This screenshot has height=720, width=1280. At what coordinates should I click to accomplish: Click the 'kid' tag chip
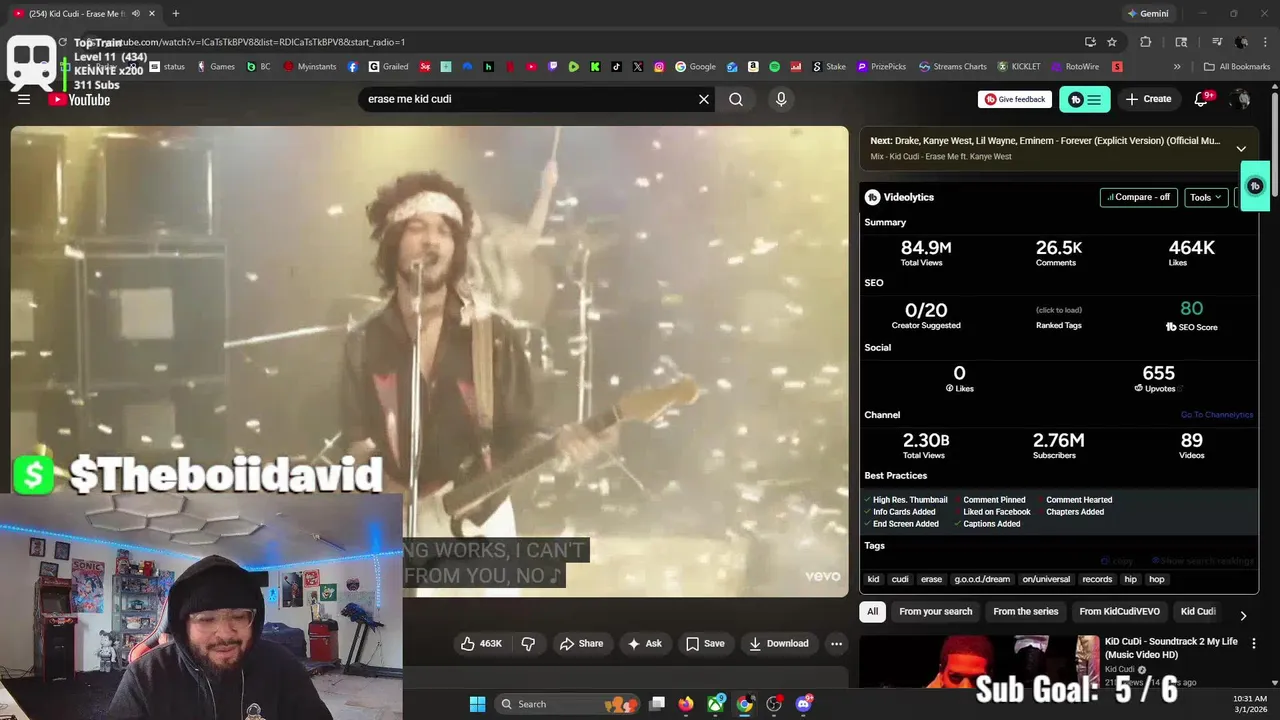pos(873,579)
